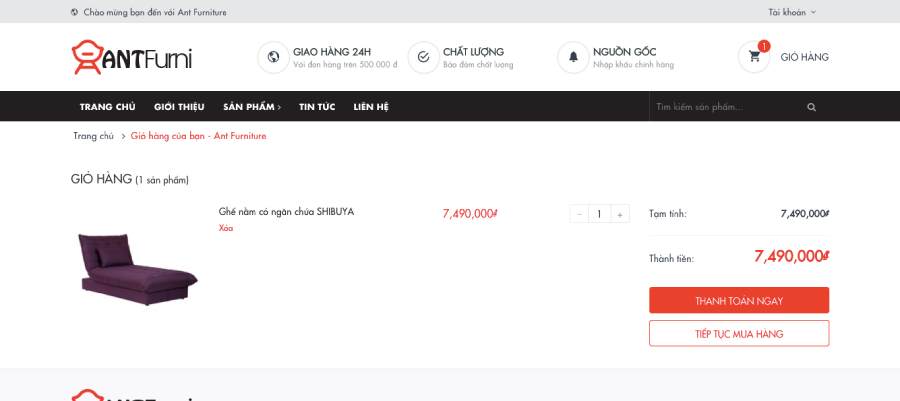Click the globe icon beside Giao Hàng 24H
Image resolution: width=900 pixels, height=401 pixels.
(x=273, y=57)
